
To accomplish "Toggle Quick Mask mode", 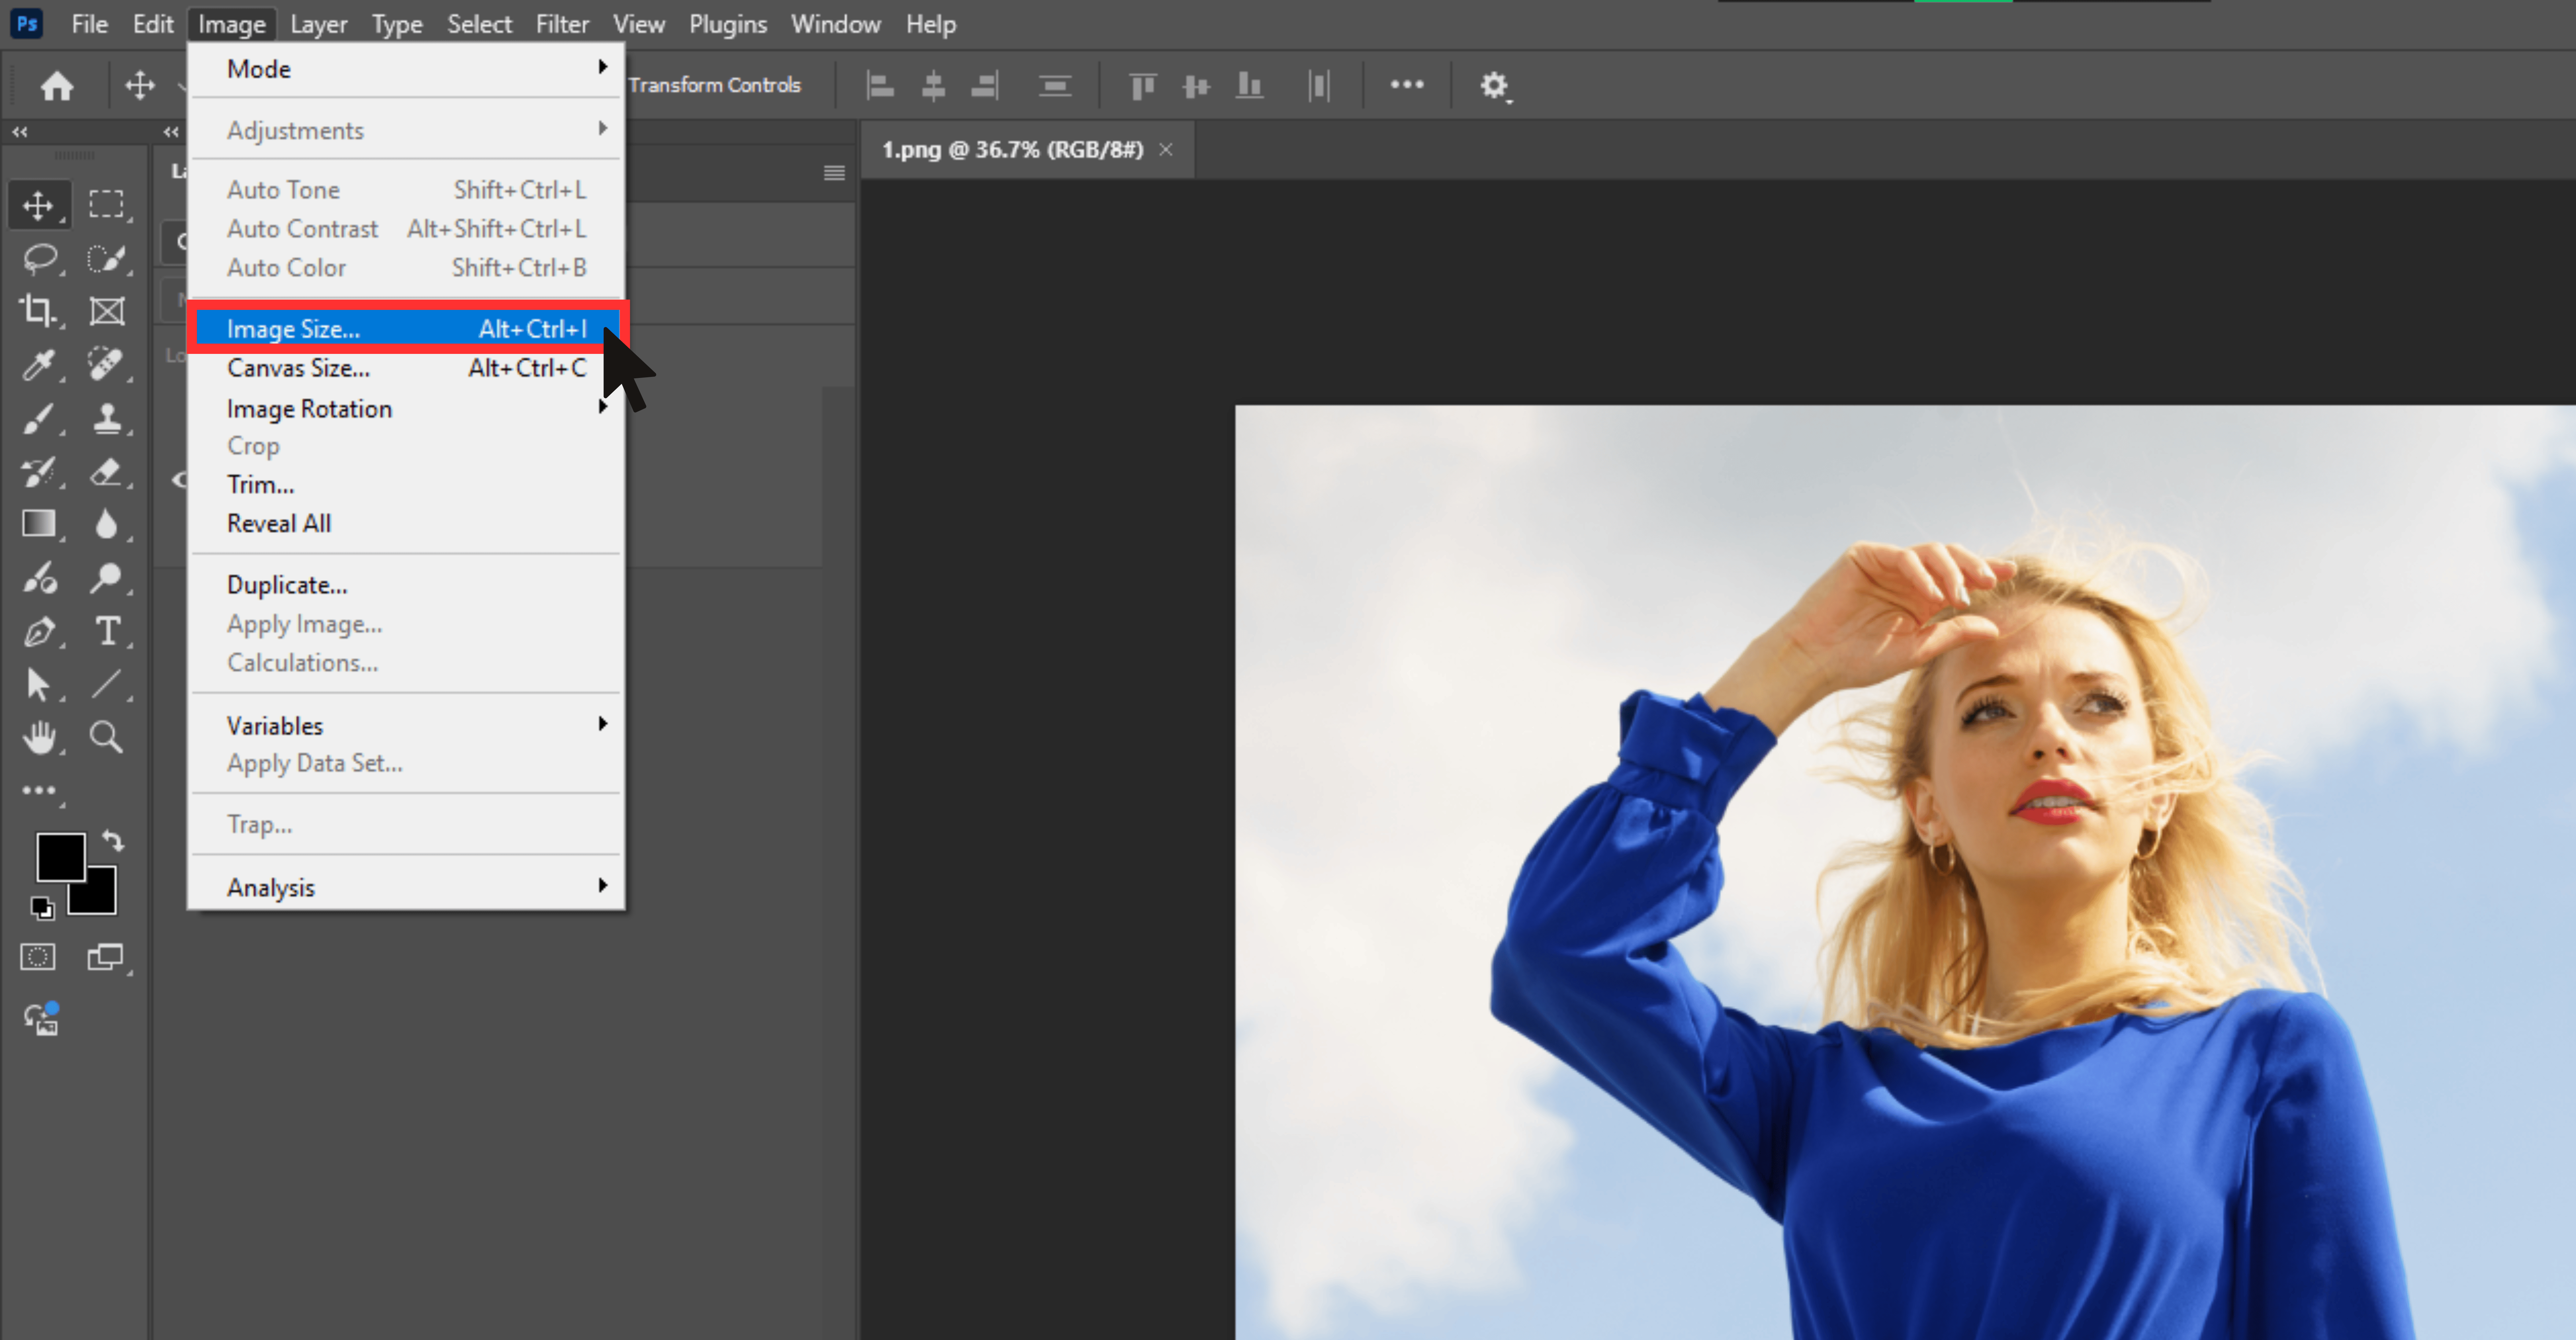I will click(38, 957).
